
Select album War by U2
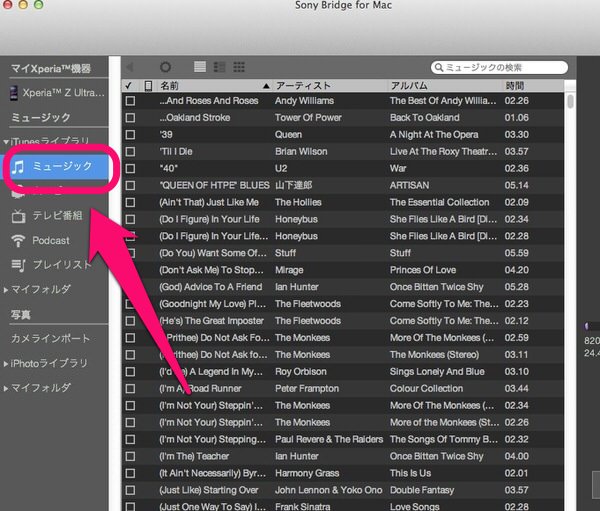coord(398,168)
